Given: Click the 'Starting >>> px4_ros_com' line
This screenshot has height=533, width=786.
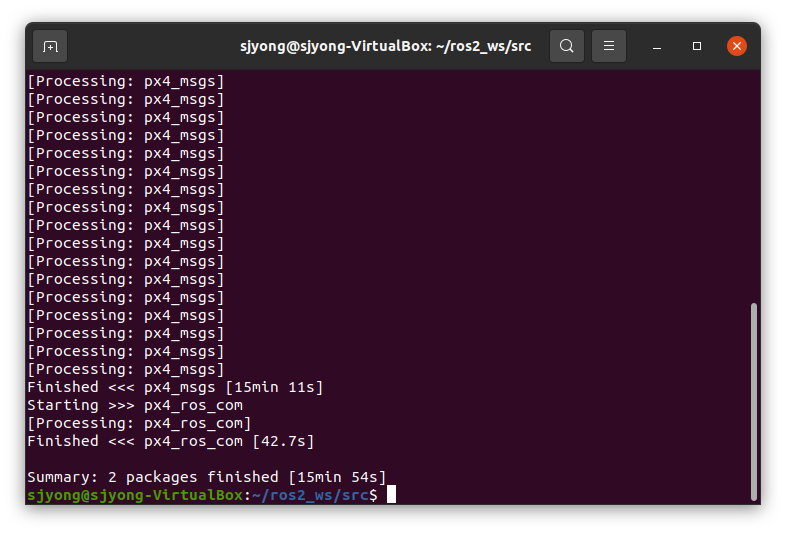Looking at the screenshot, I should point(135,405).
